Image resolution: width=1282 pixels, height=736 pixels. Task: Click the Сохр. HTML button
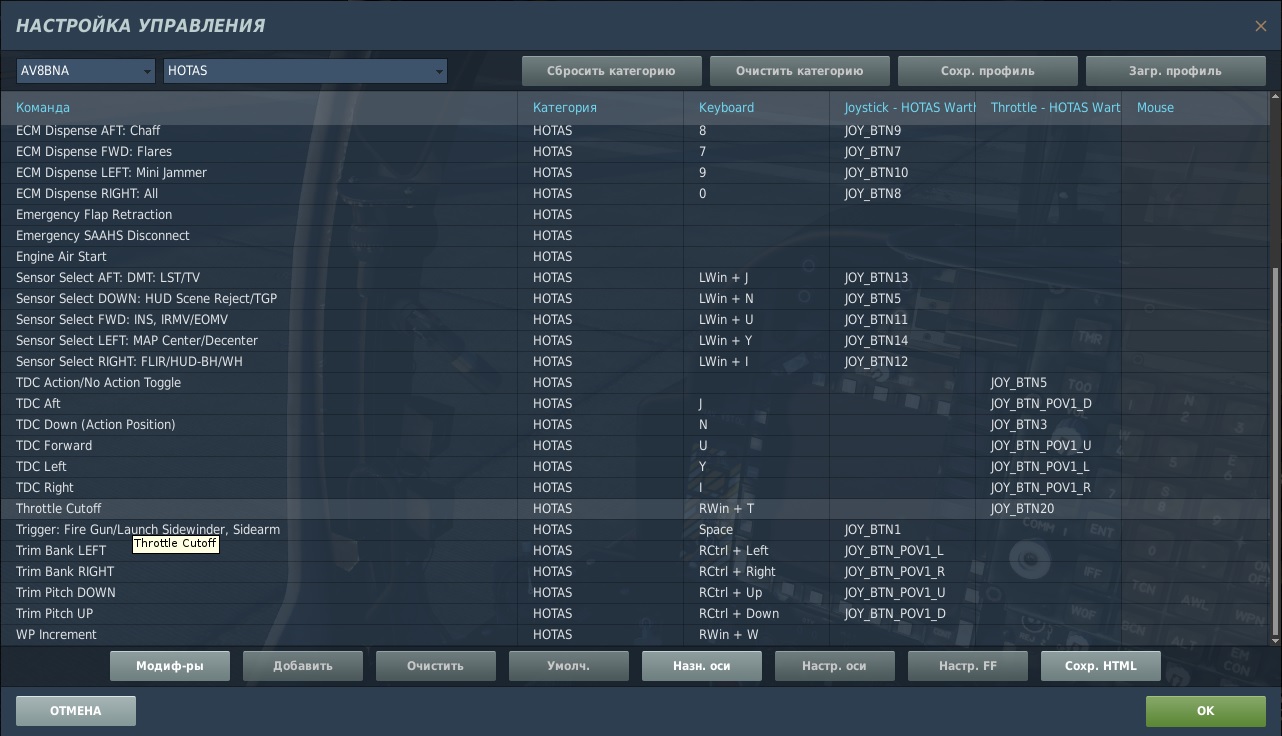[x=1101, y=666]
